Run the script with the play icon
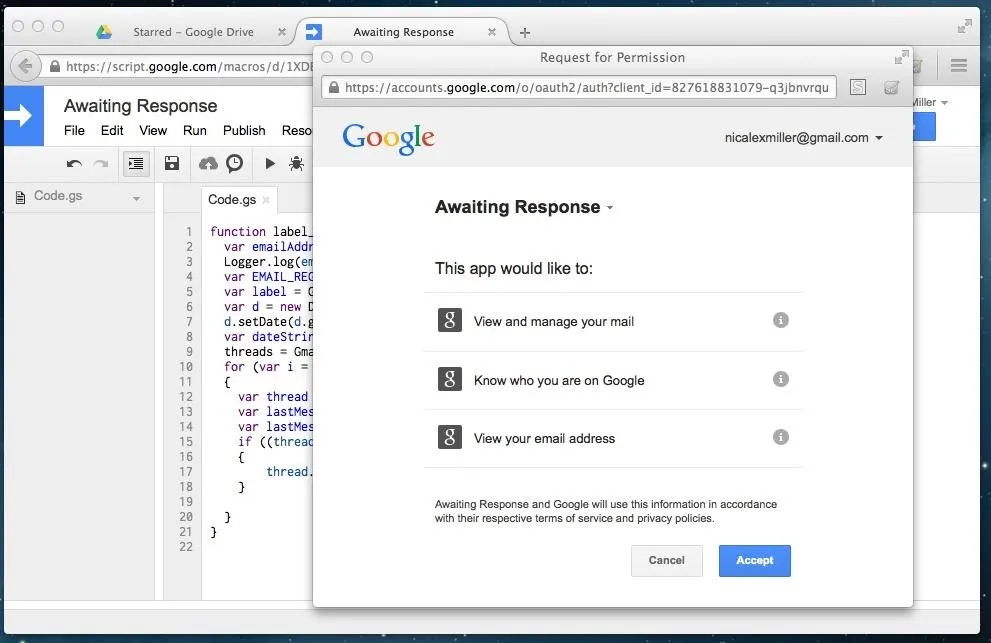991x643 pixels. [270, 163]
